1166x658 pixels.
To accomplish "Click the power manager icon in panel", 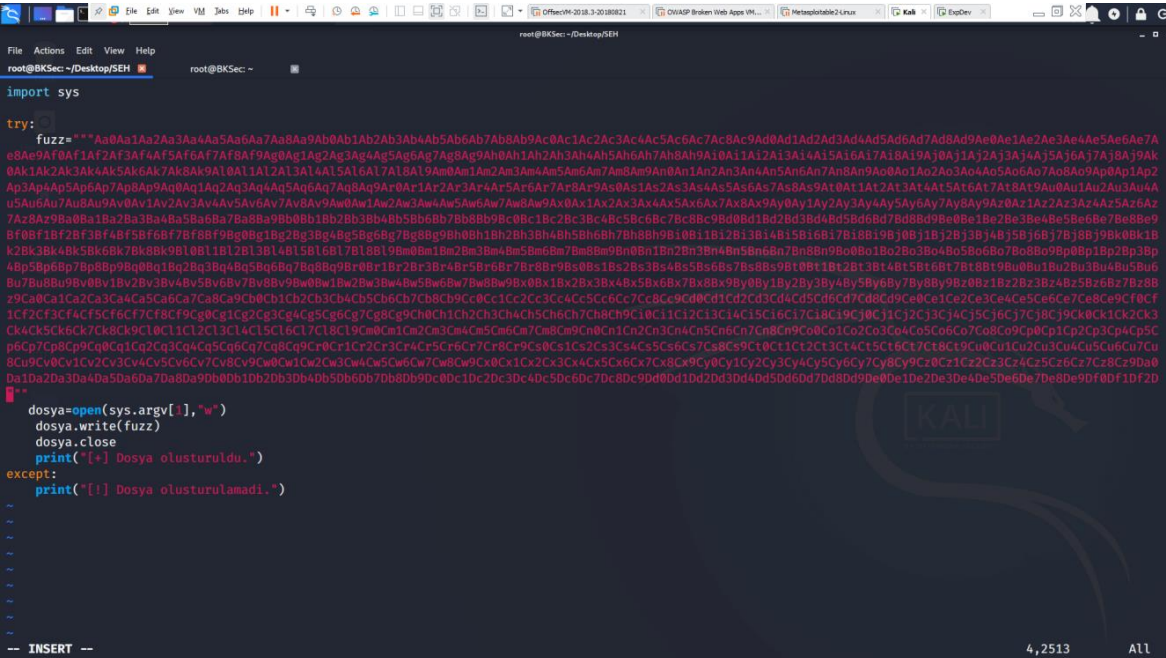I will [x=1114, y=14].
